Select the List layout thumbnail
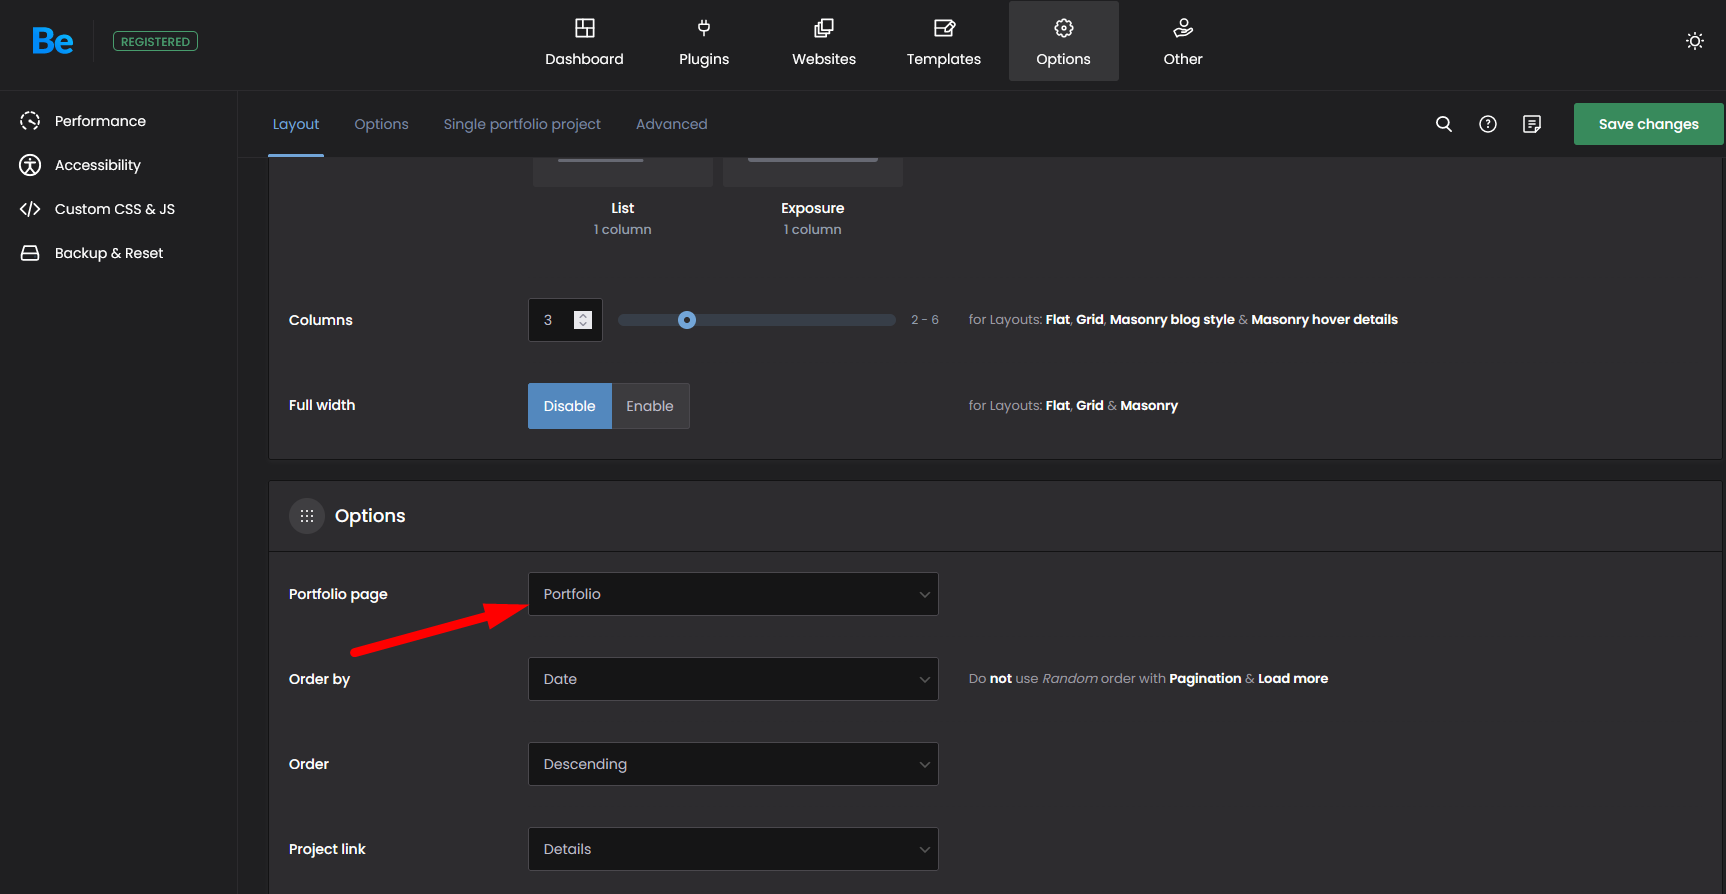Screen dimensions: 1726x894 pos(623,172)
